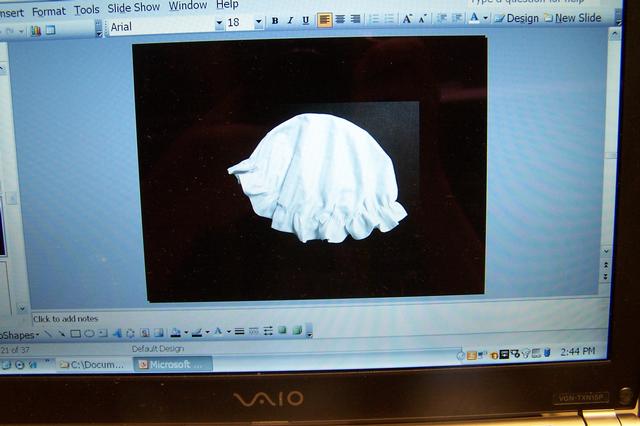
Task: Toggle numbered list formatting
Action: pyautogui.click(x=374, y=19)
